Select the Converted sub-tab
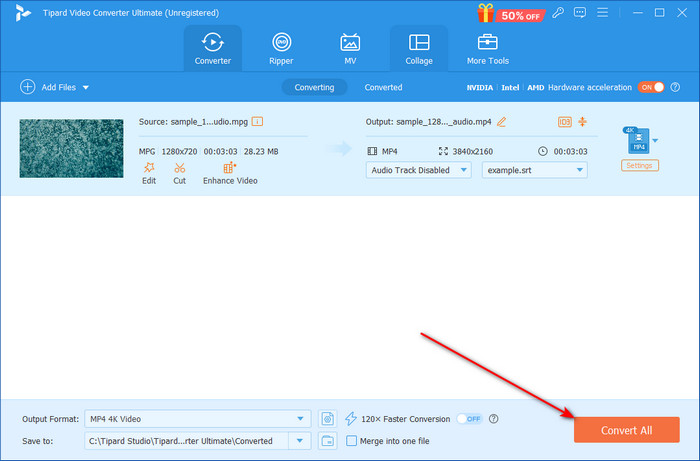 point(383,87)
